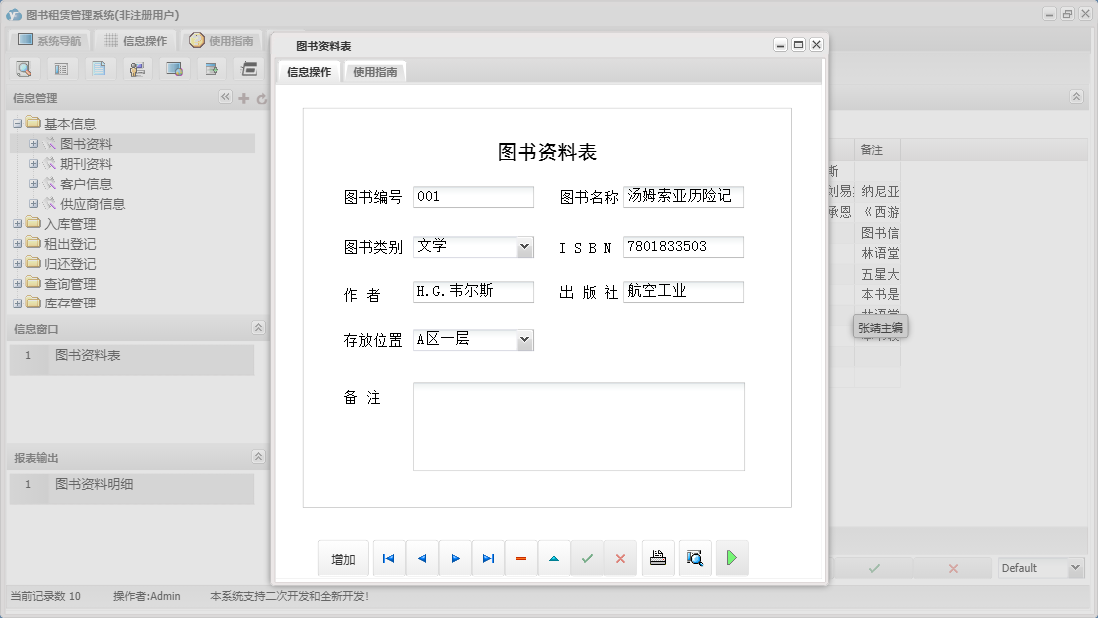Click the red delete-record minus icon
Viewport: 1098px width, 618px height.
click(x=521, y=558)
